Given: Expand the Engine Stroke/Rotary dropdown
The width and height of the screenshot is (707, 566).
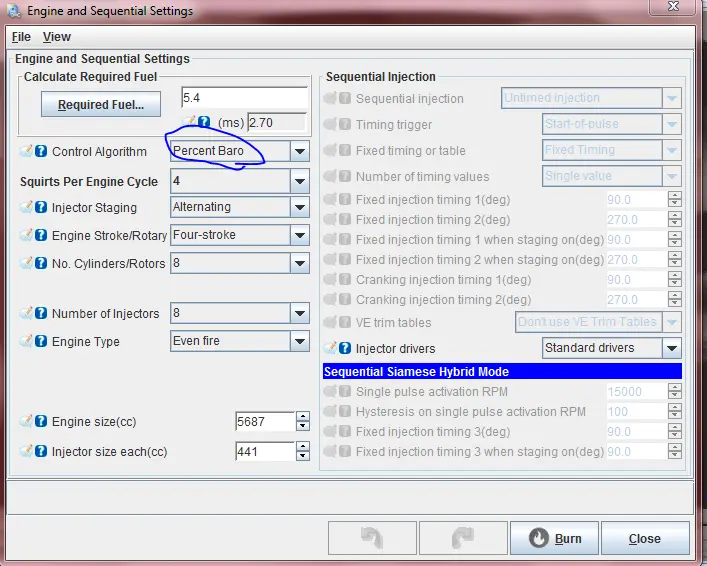Looking at the screenshot, I should click(x=300, y=235).
